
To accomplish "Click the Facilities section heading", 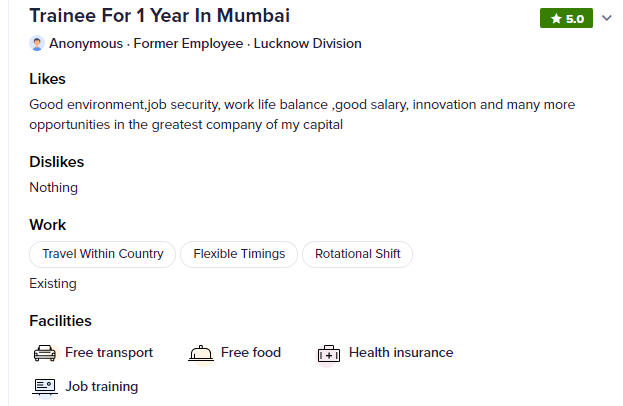I will pyautogui.click(x=60, y=321).
